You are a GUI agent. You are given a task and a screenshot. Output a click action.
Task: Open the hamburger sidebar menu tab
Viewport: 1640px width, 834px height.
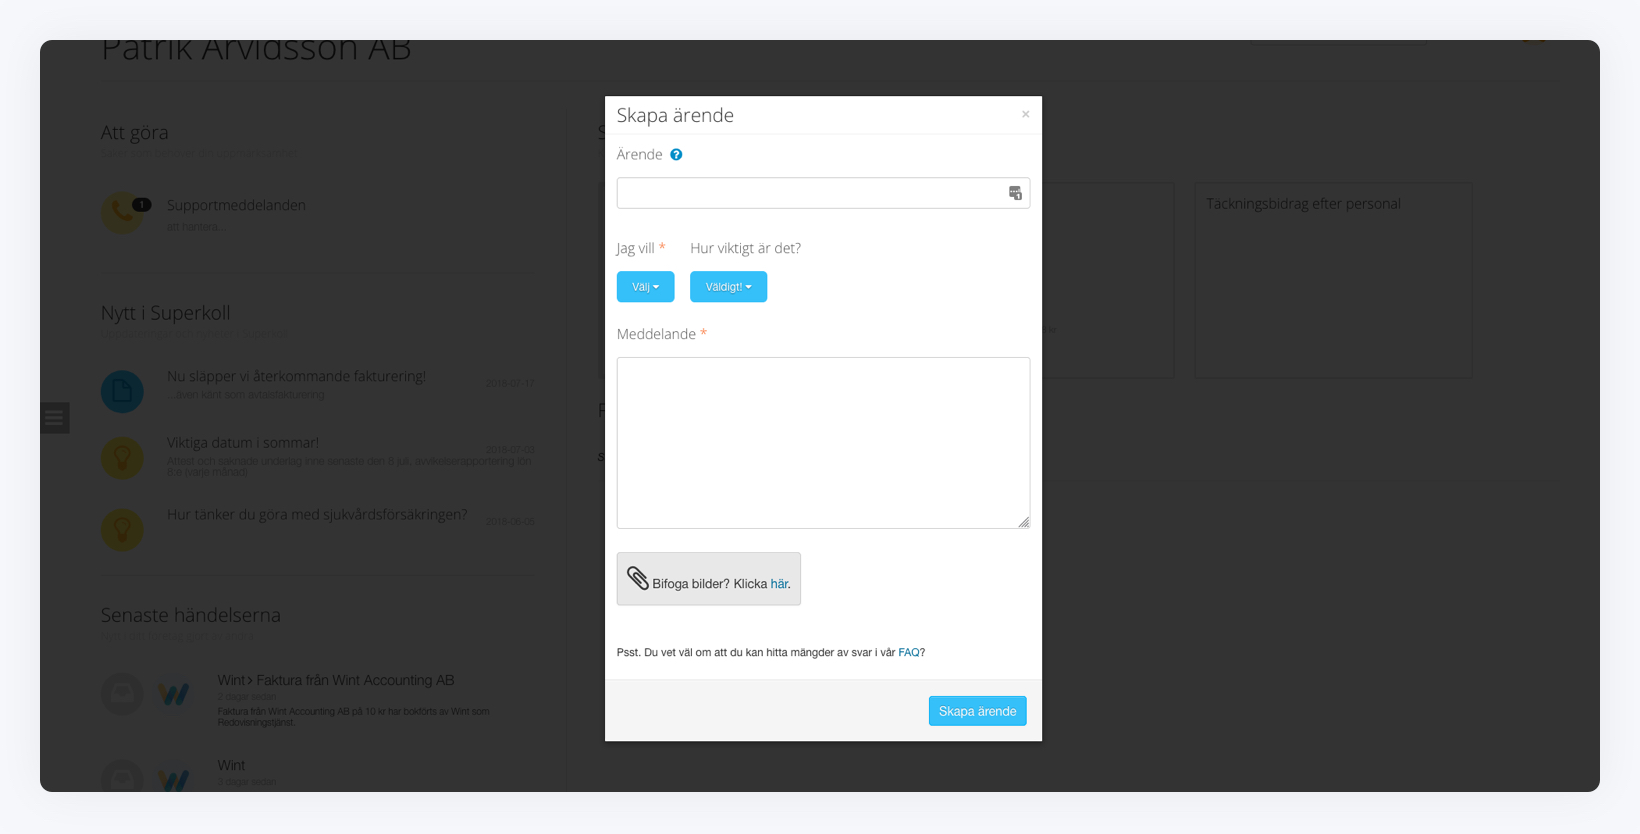[55, 418]
